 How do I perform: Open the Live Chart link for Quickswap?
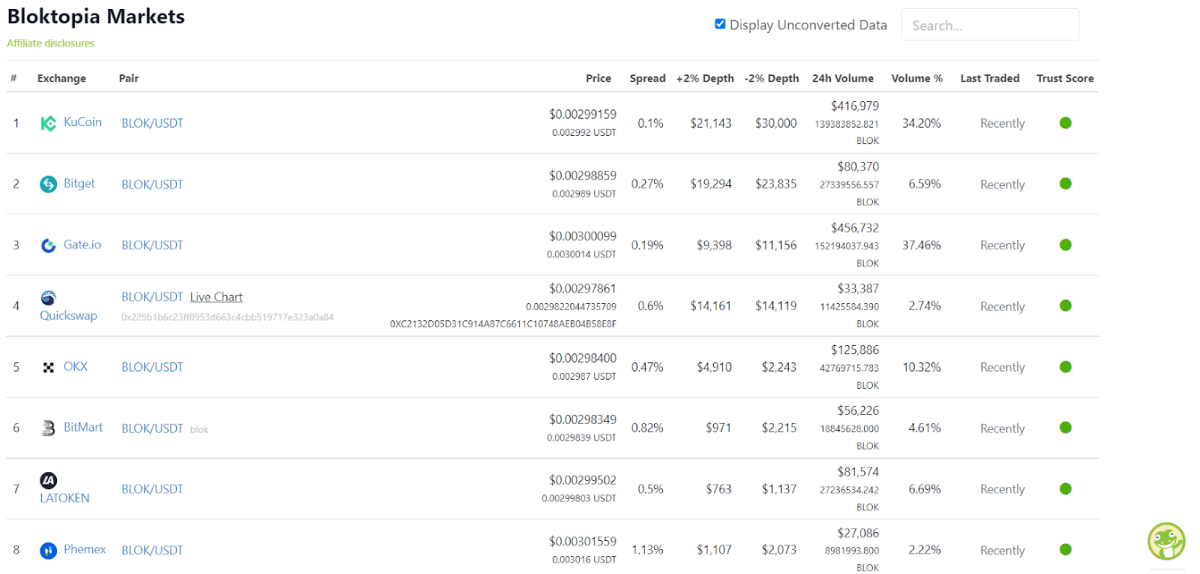tap(216, 297)
